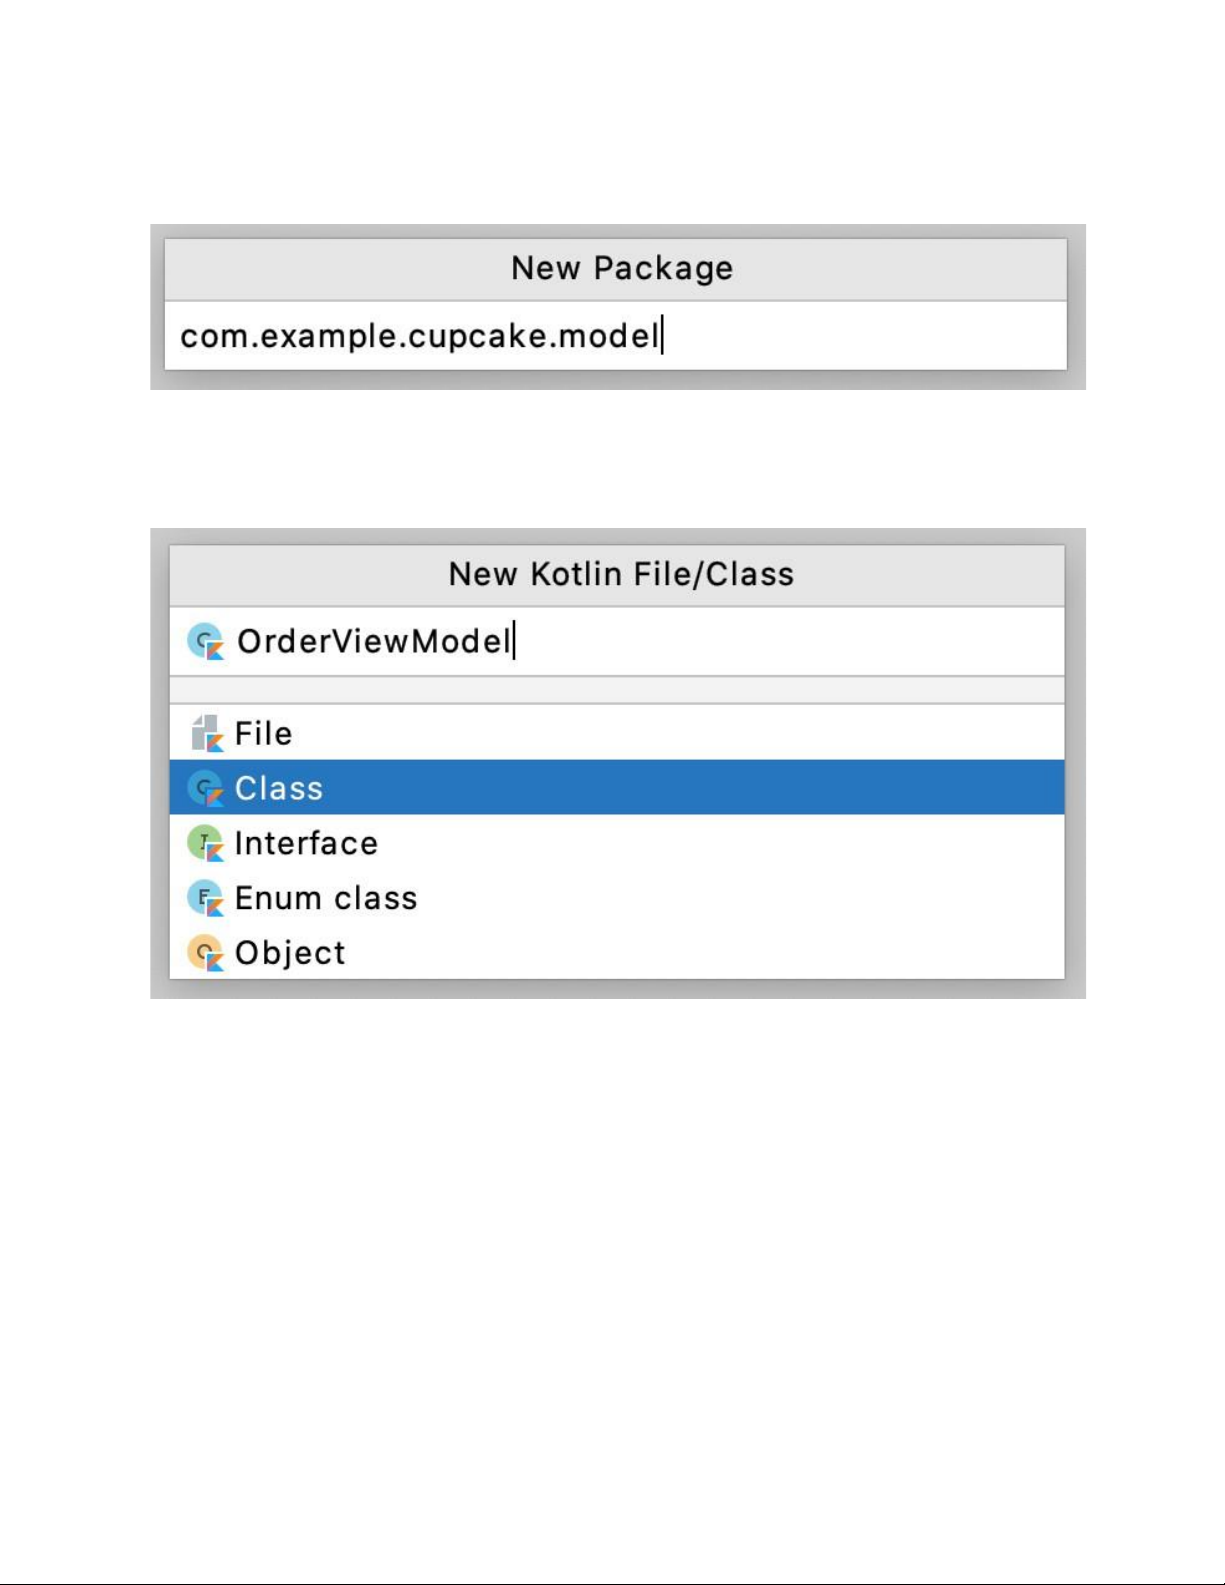This screenshot has width=1225, height=1585.
Task: Choose Object from the list
Action: click(x=290, y=953)
